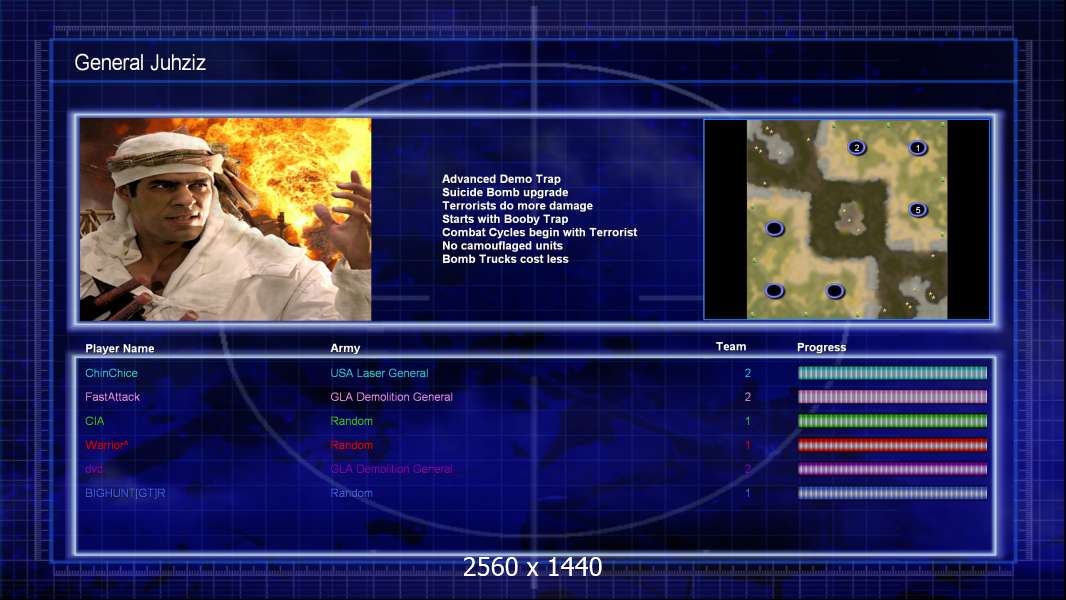Click the map preview thumbnail
The image size is (1066, 600).
click(x=846, y=219)
